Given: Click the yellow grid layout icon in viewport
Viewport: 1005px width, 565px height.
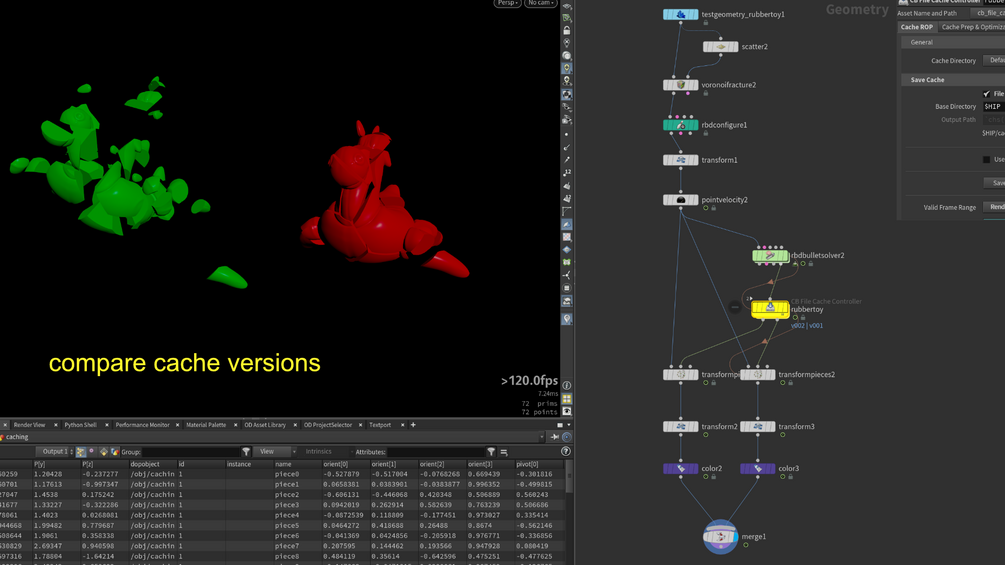Looking at the screenshot, I should click(x=567, y=398).
